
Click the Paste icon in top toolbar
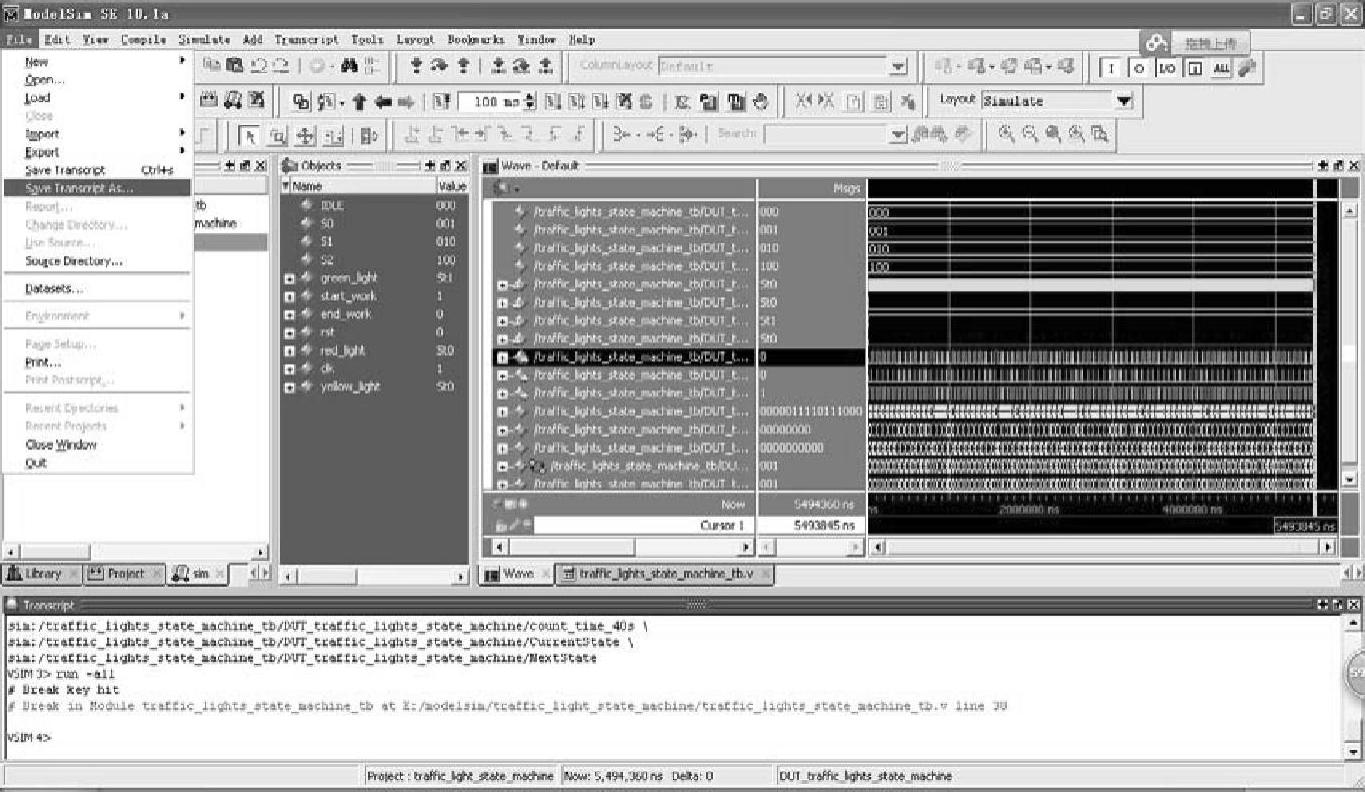click(234, 66)
